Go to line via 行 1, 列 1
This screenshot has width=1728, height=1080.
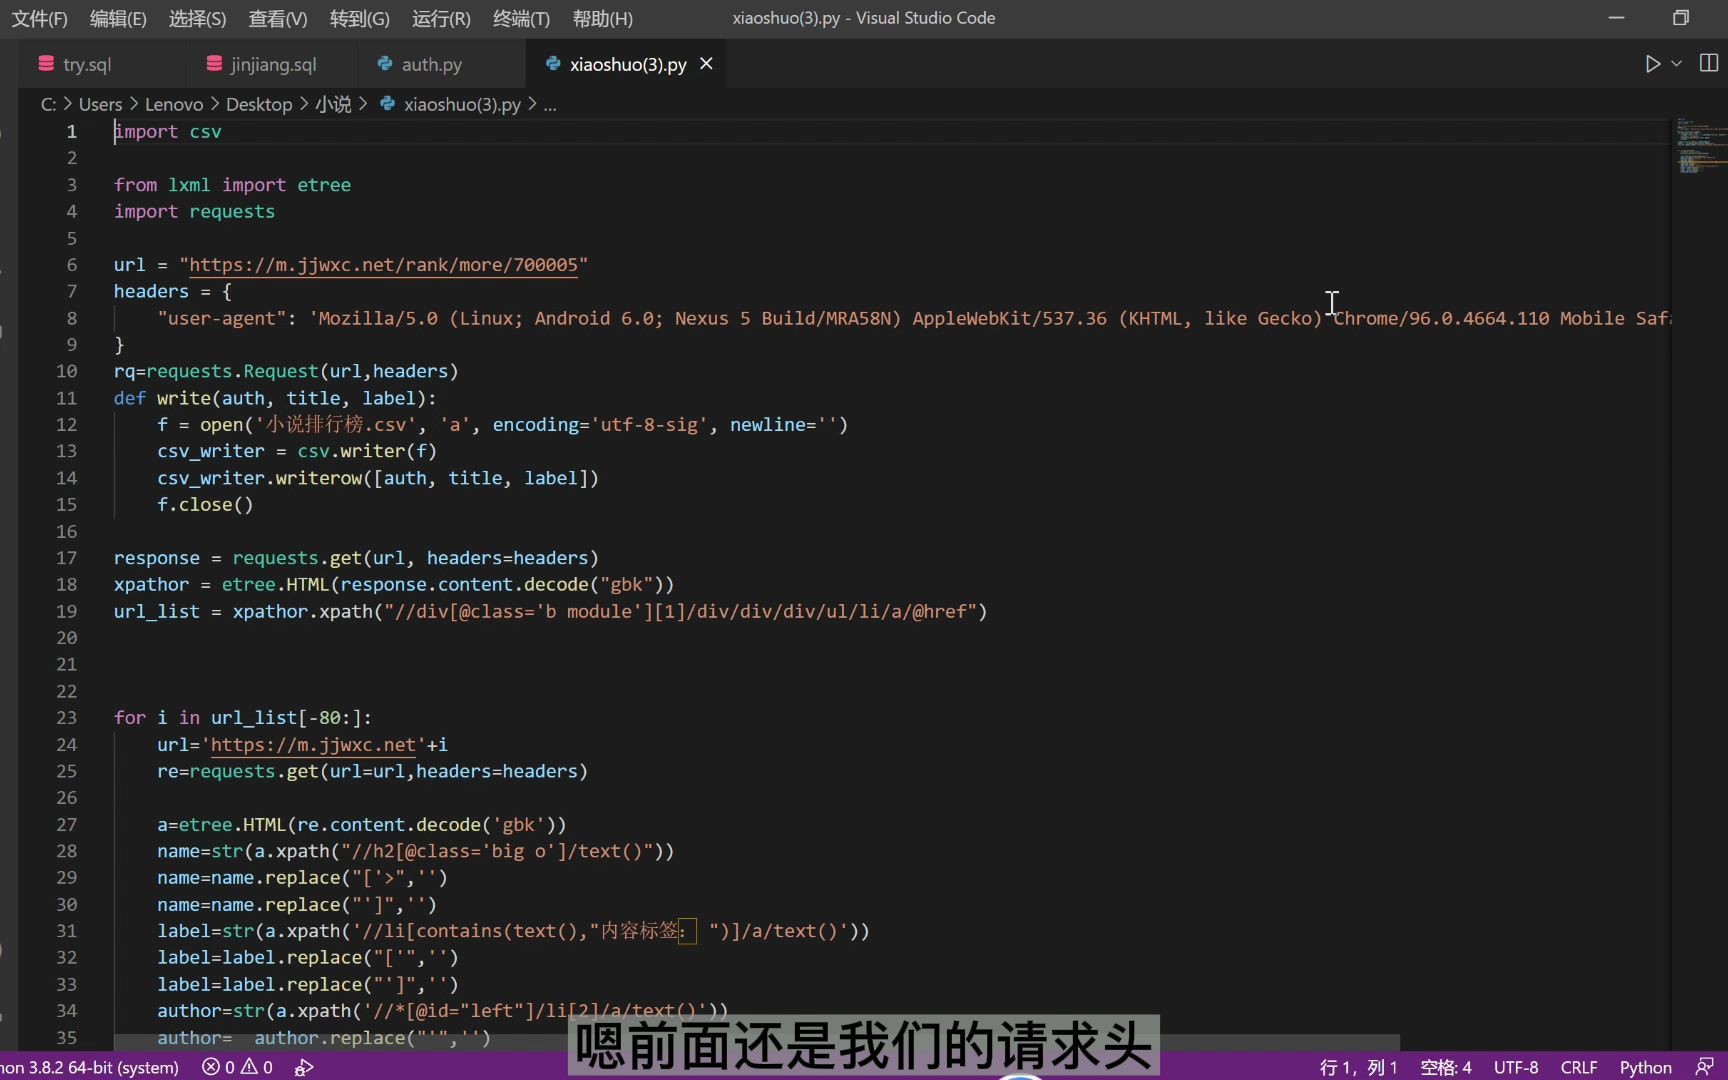[x=1358, y=1067]
